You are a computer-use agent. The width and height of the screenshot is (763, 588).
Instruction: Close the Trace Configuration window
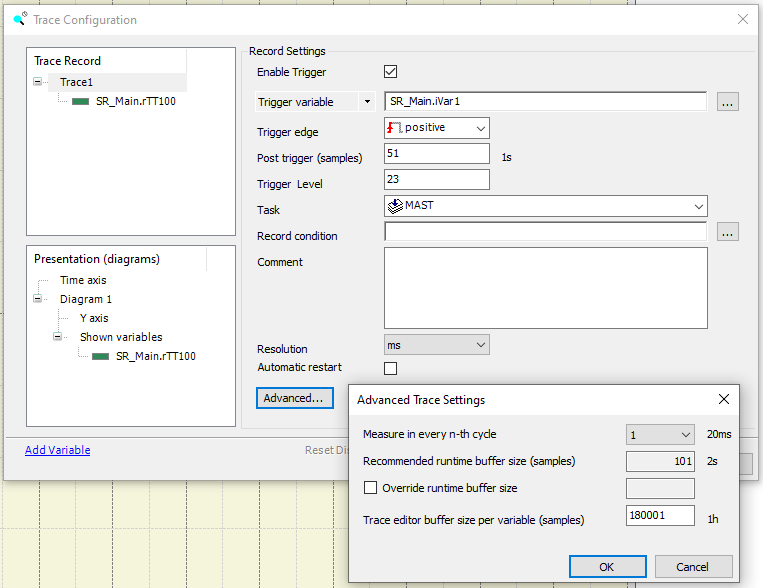(x=742, y=19)
